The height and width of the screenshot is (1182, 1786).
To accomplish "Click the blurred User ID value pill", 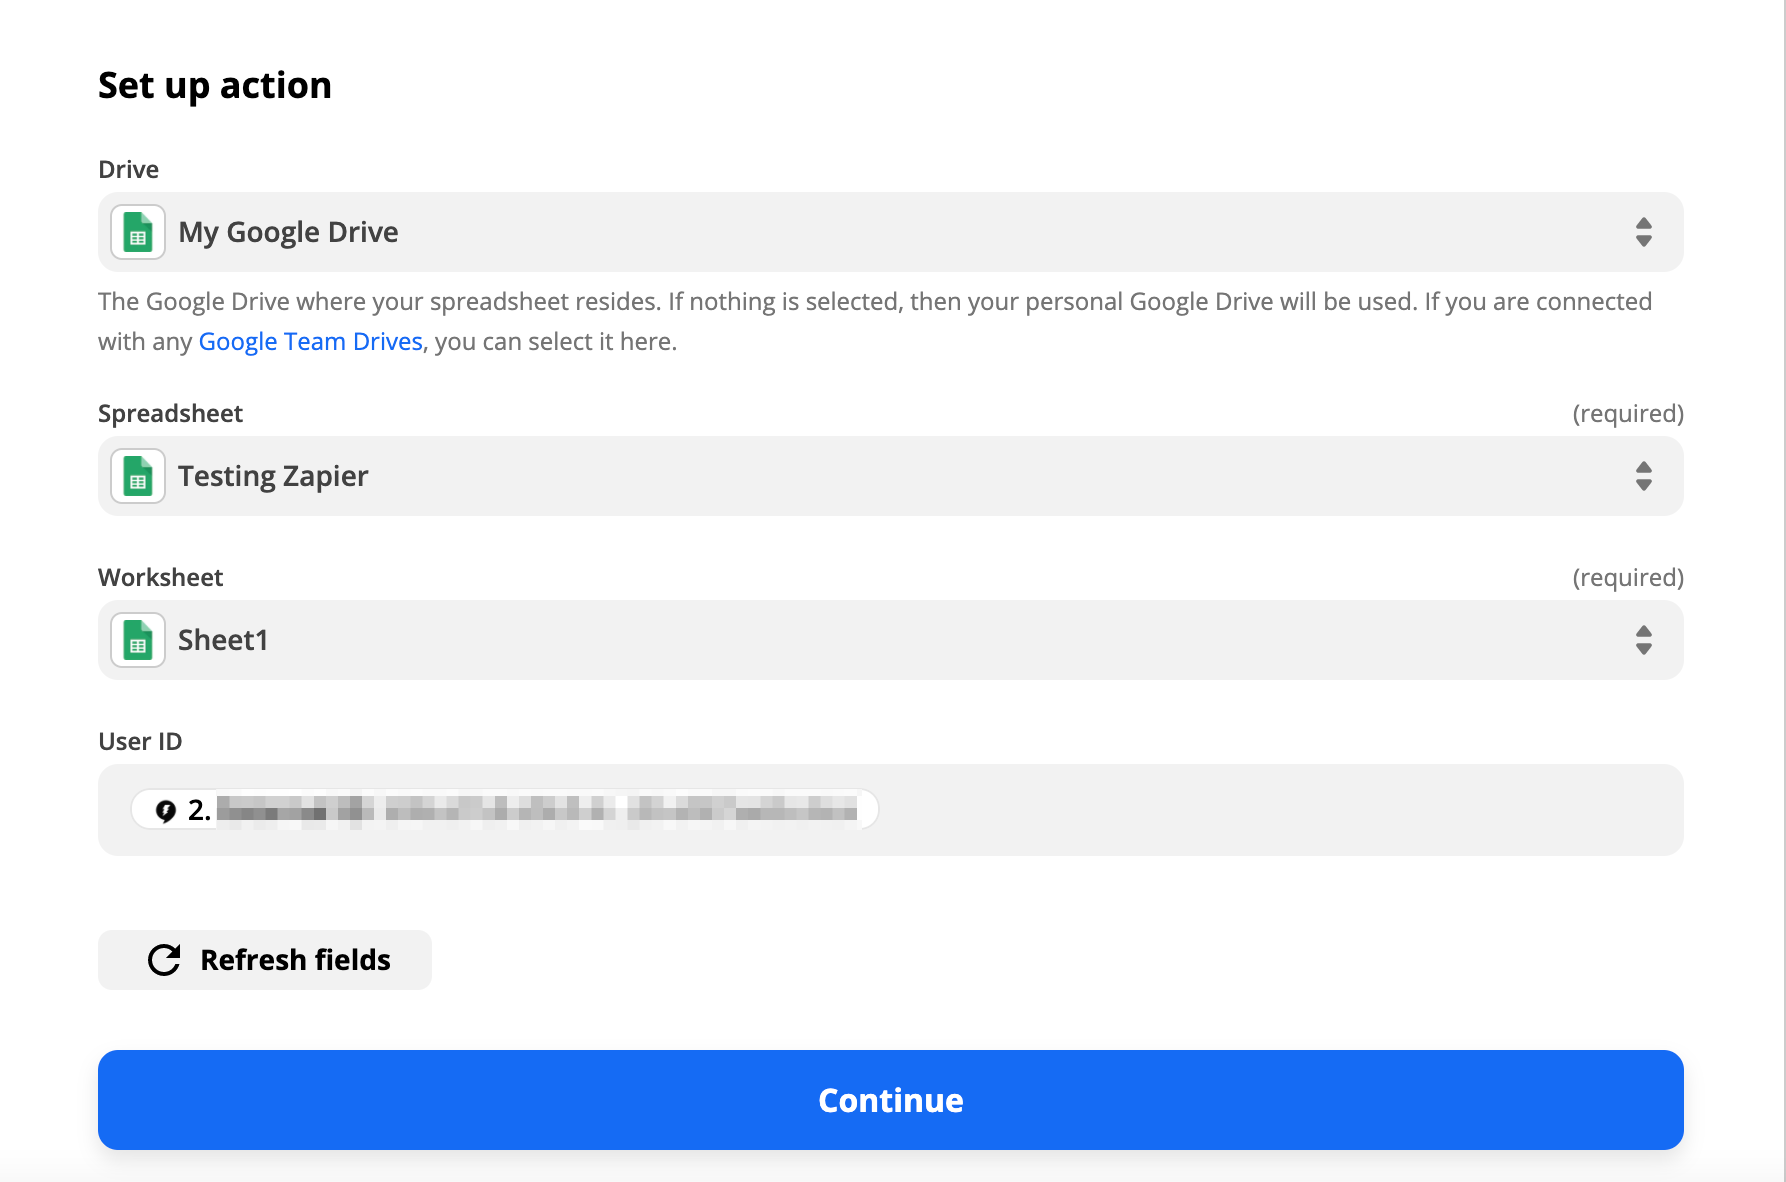I will coord(505,809).
